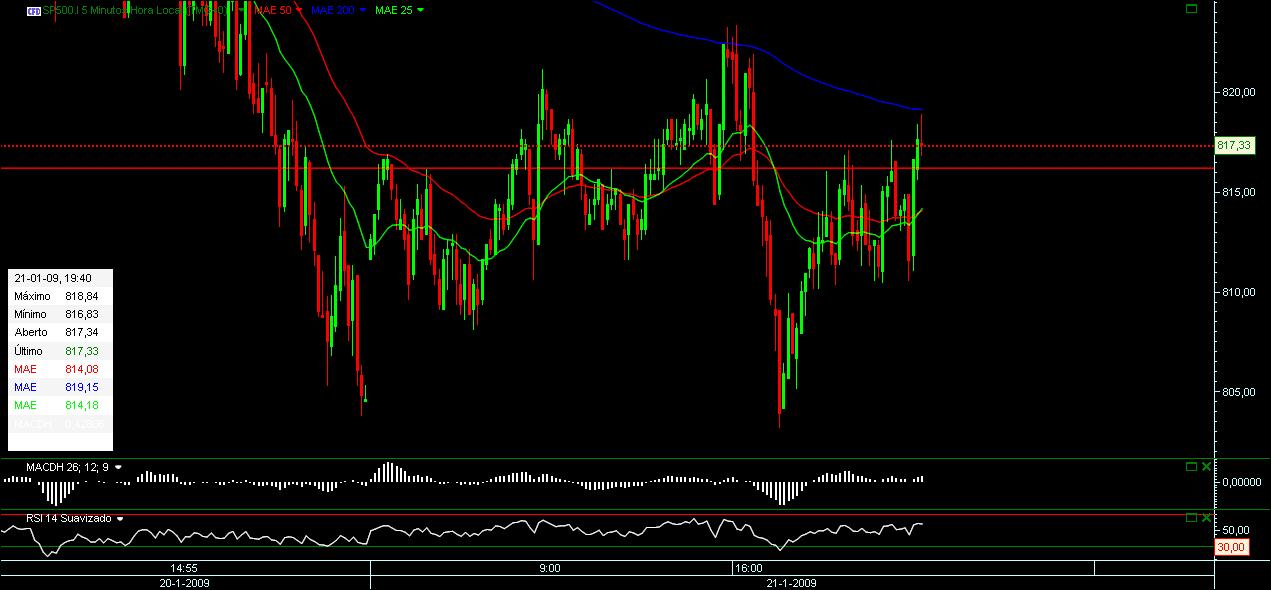
Task: Close the MACDH indicator panel
Action: pyautogui.click(x=1205, y=466)
